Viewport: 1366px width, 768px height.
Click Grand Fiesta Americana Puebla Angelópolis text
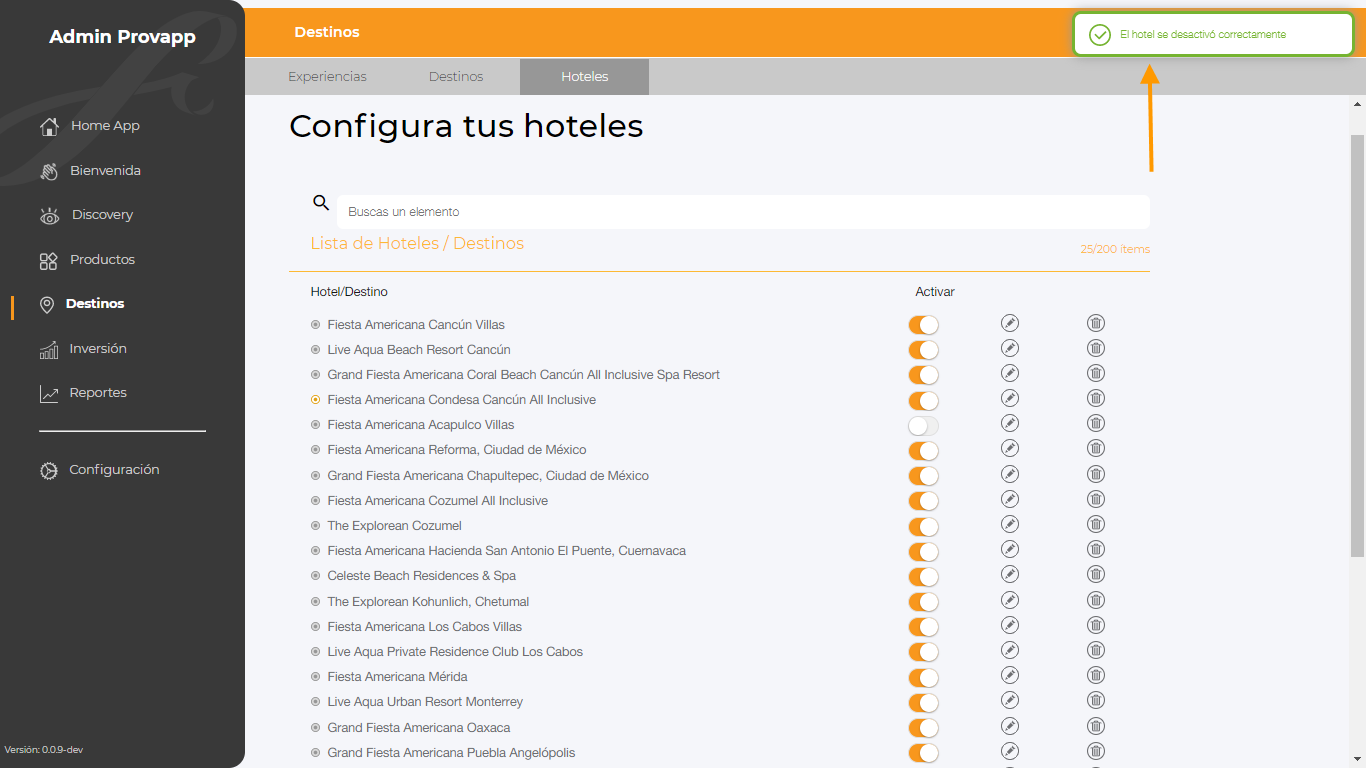point(451,753)
